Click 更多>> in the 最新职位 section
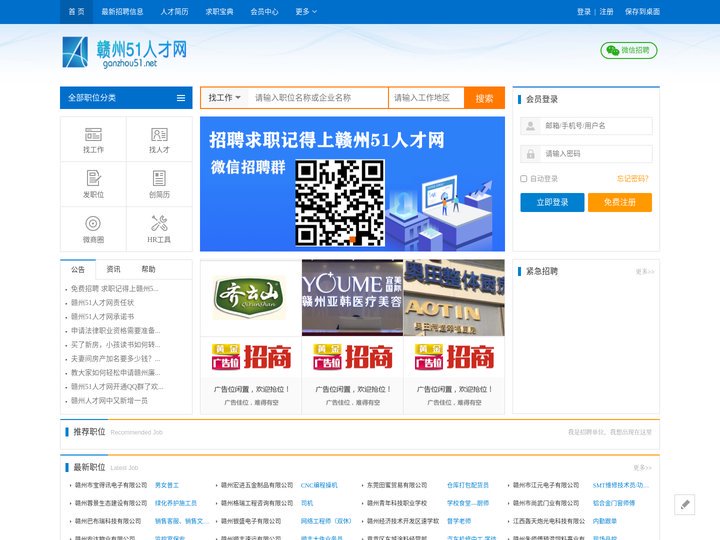Viewport: 720px width, 540px height. point(642,467)
